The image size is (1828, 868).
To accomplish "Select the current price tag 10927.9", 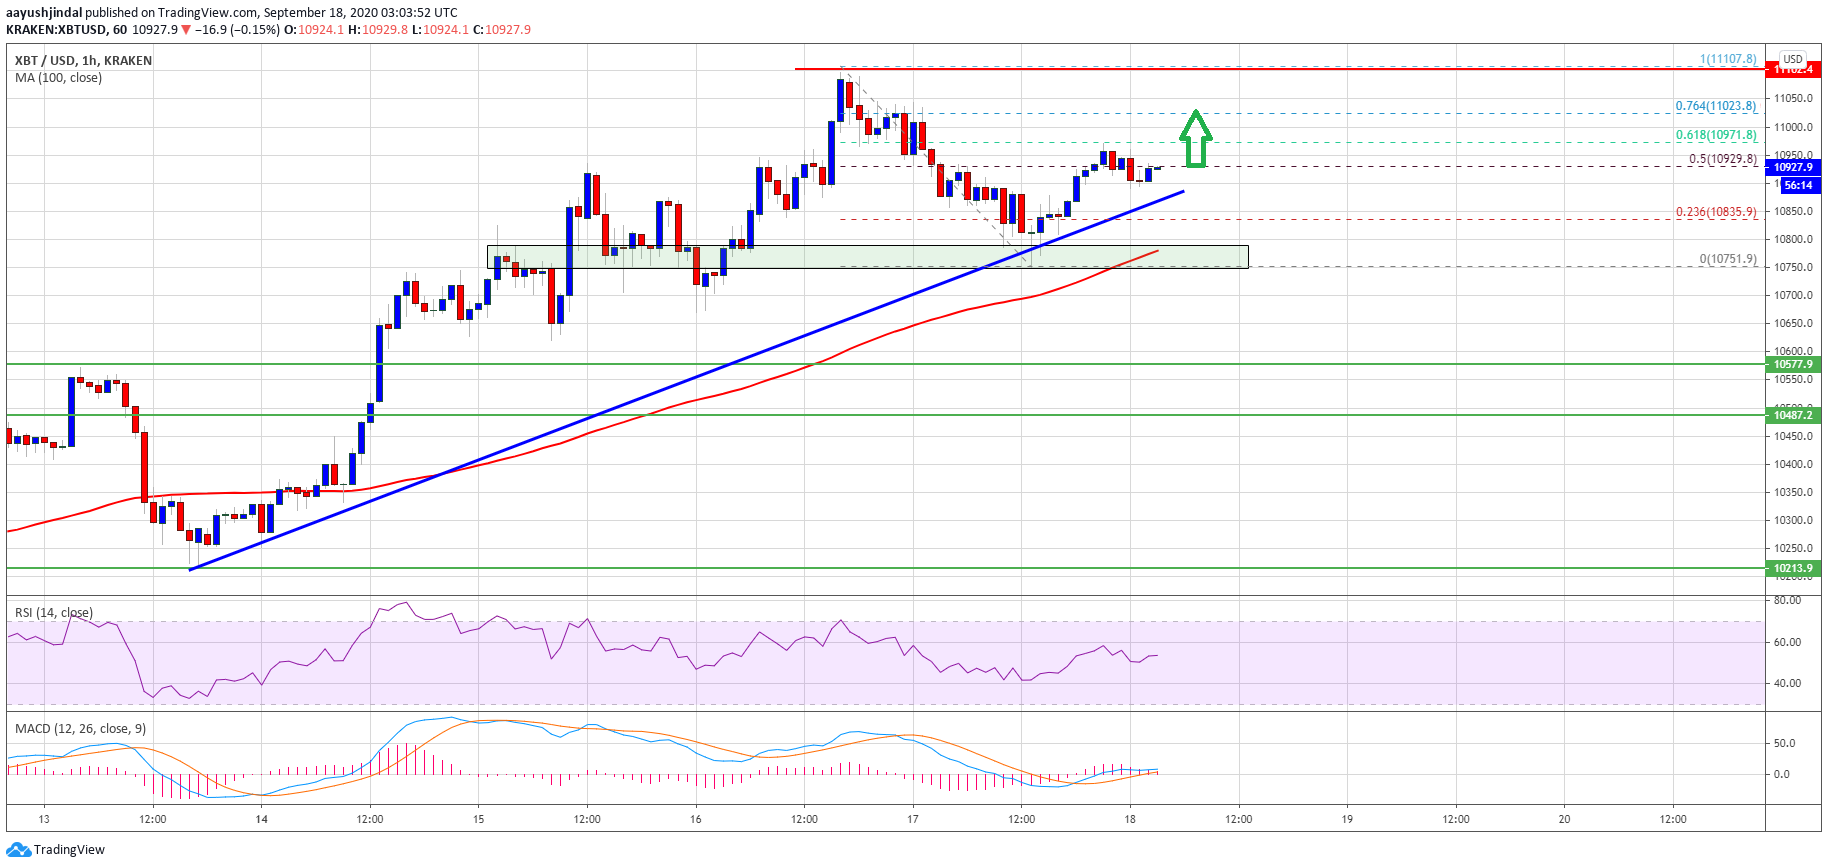I will tap(1793, 167).
